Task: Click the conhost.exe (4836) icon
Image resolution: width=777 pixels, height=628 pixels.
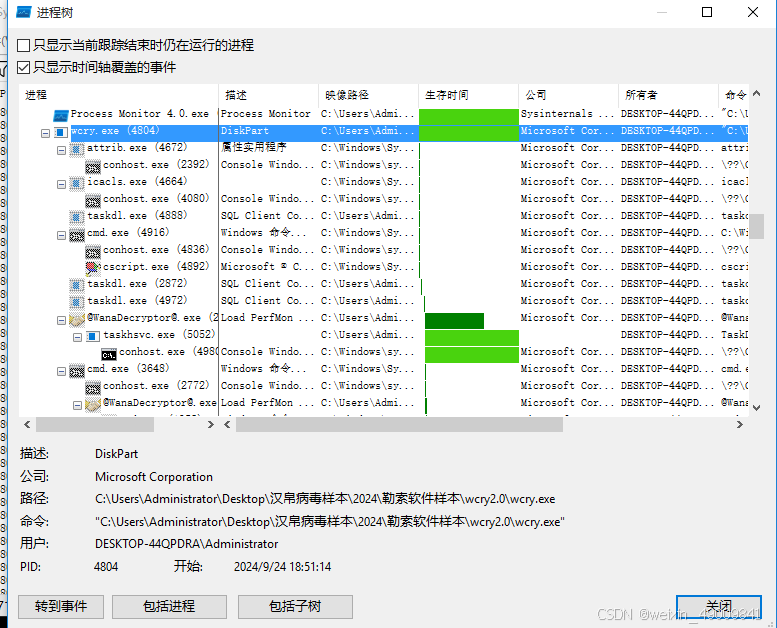Action: point(93,251)
